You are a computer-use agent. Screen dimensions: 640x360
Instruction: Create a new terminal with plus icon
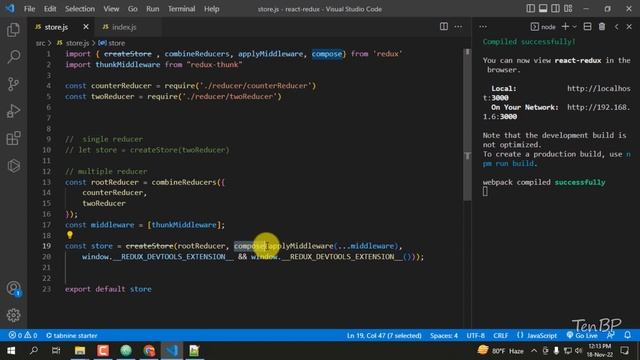[x=565, y=27]
